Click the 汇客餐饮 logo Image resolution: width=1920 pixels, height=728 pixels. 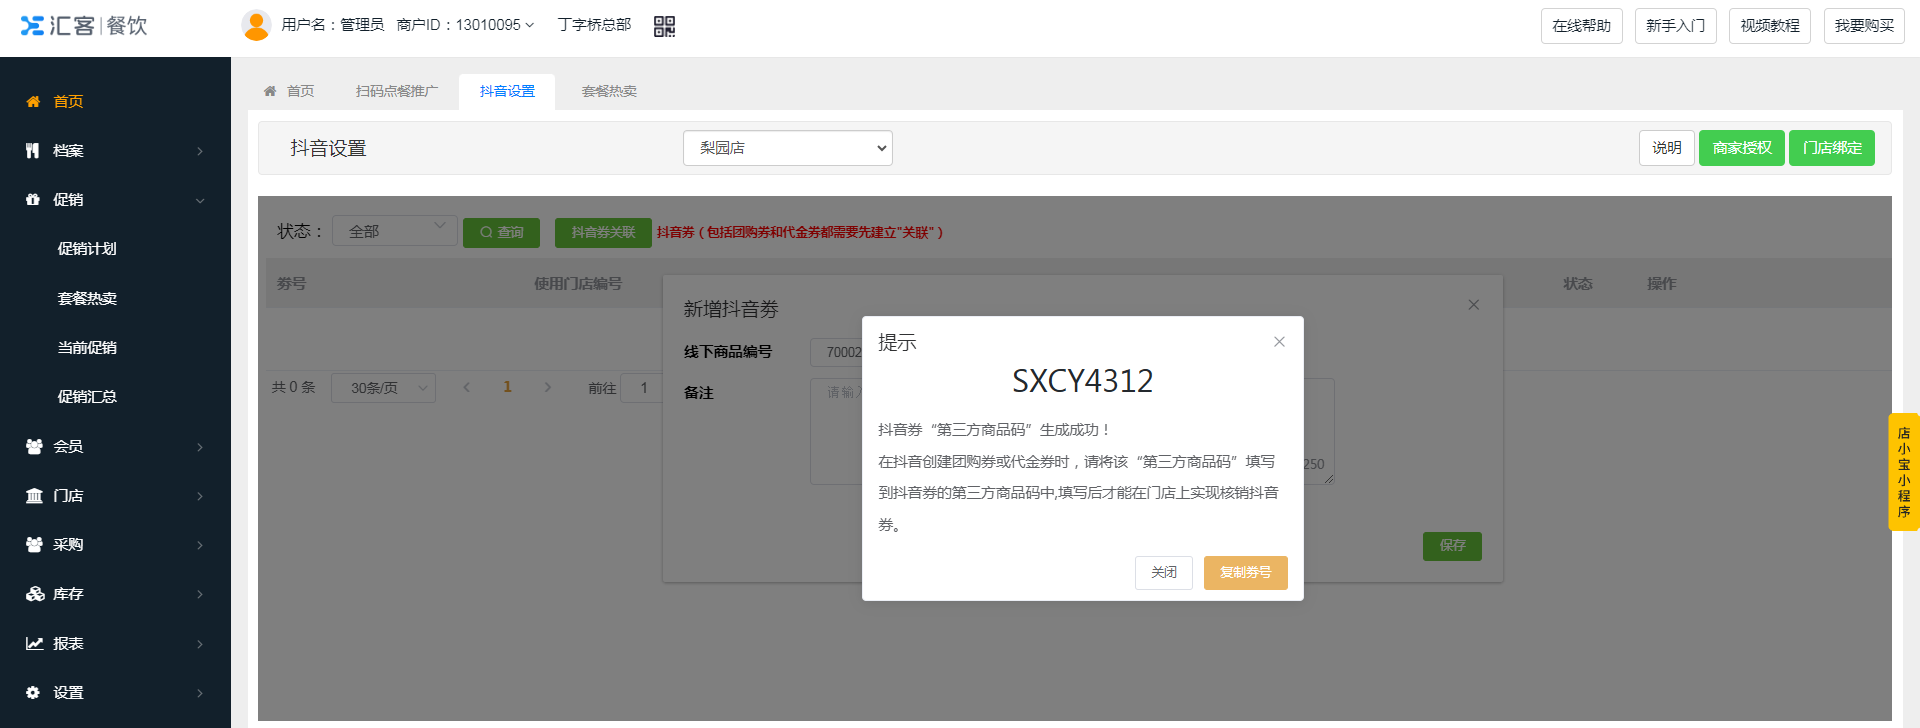(x=84, y=26)
